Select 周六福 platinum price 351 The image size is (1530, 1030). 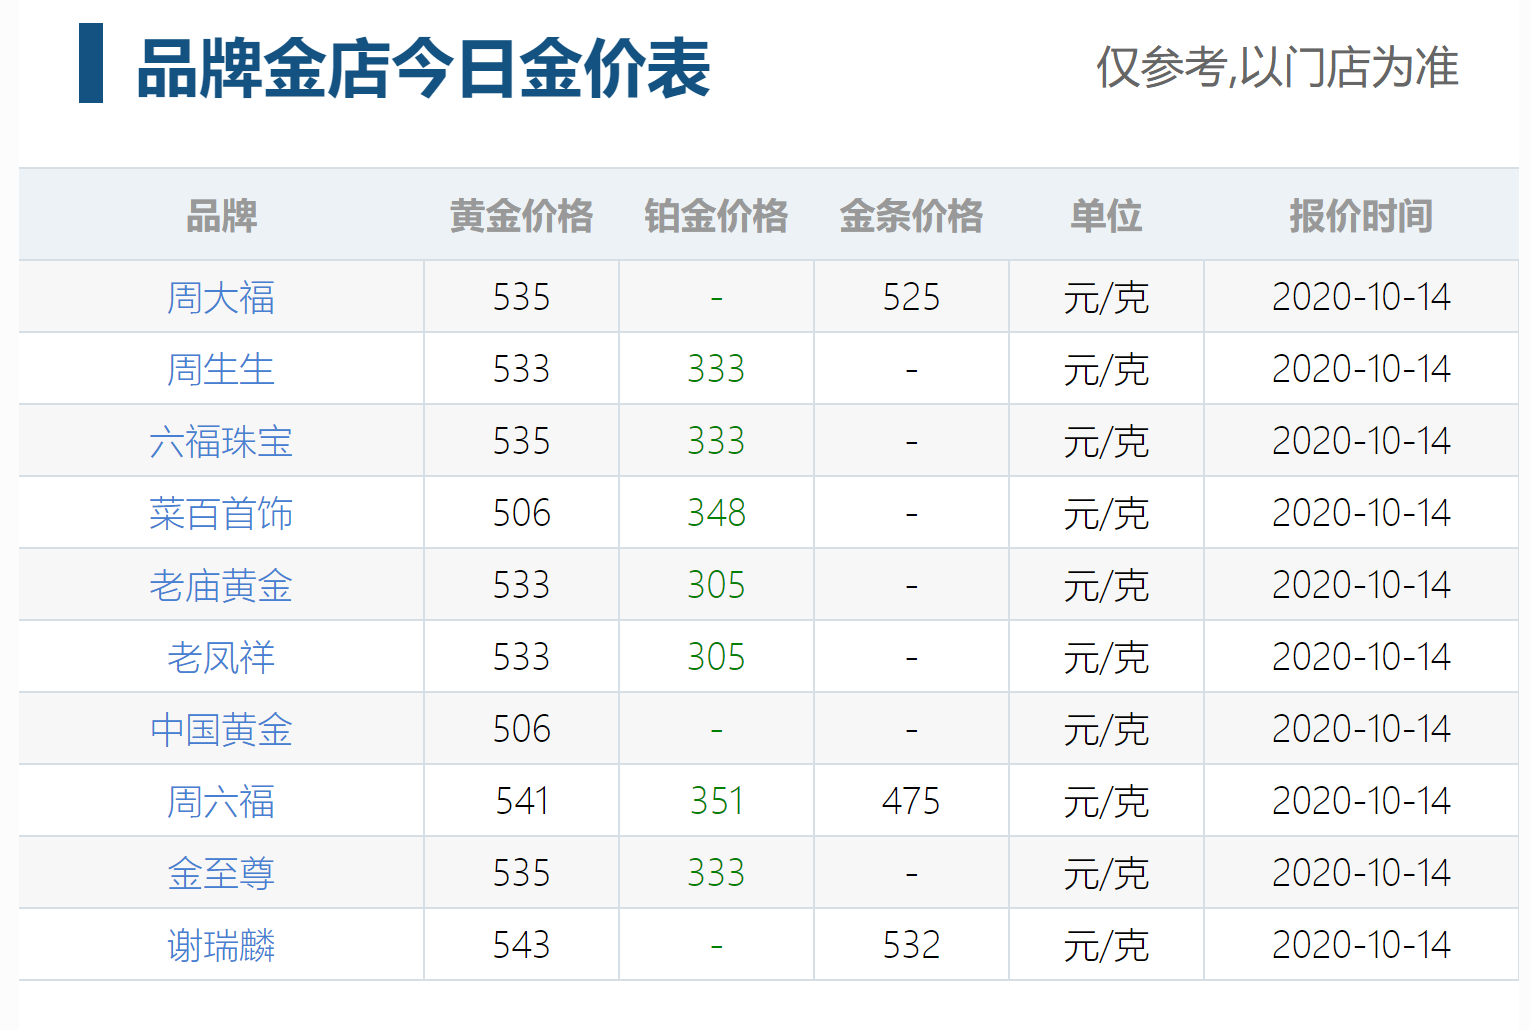[716, 801]
